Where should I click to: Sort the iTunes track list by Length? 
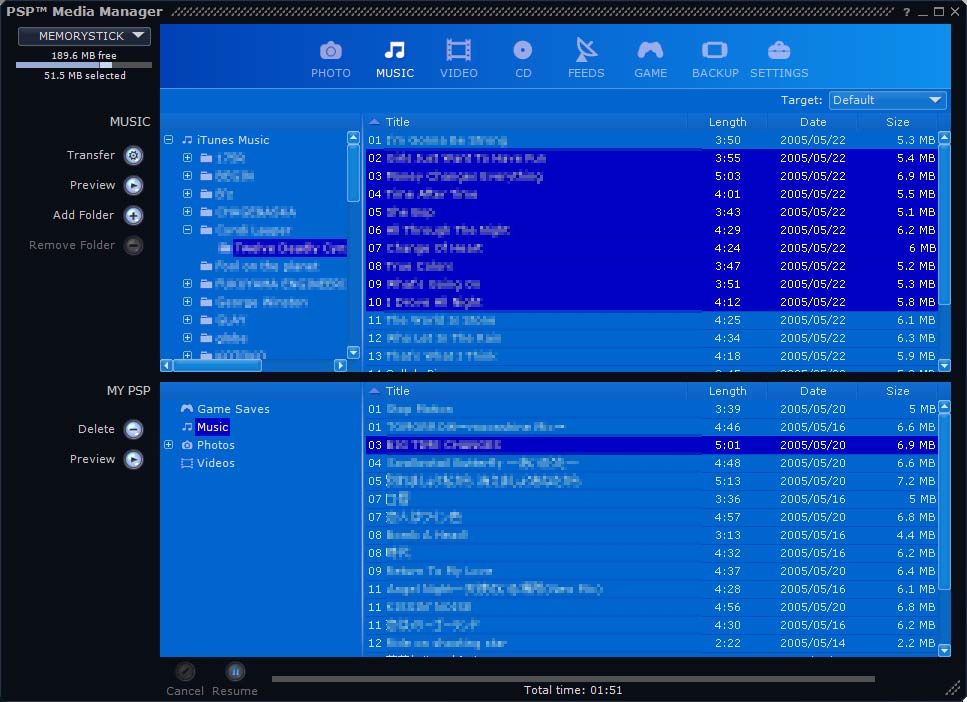pyautogui.click(x=727, y=122)
